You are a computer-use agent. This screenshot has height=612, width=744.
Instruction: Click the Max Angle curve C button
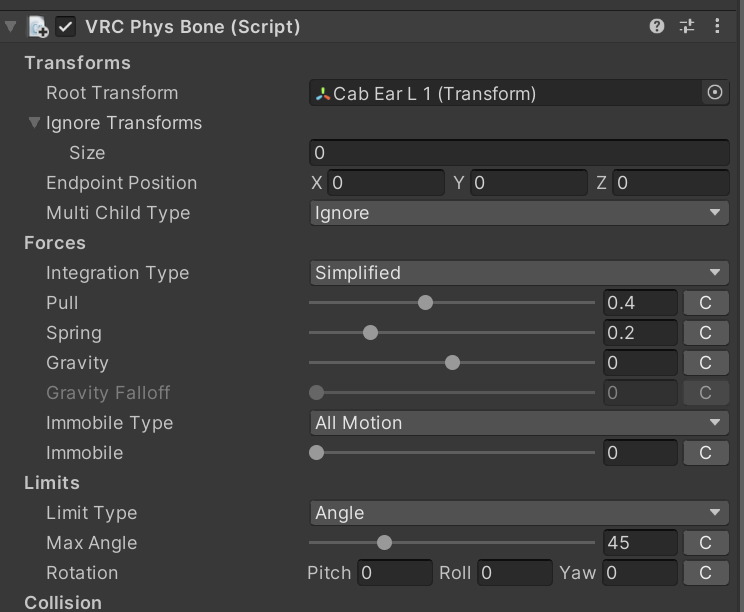(x=705, y=543)
